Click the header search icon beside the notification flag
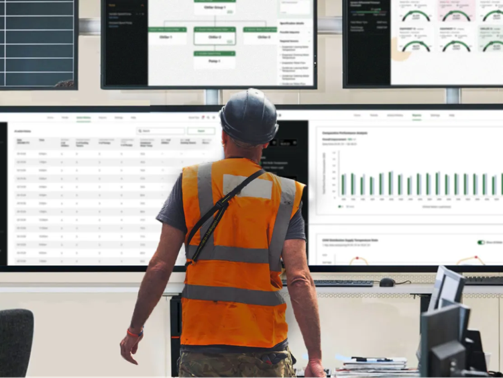Viewport: 503px width, 378px height. coord(208,118)
